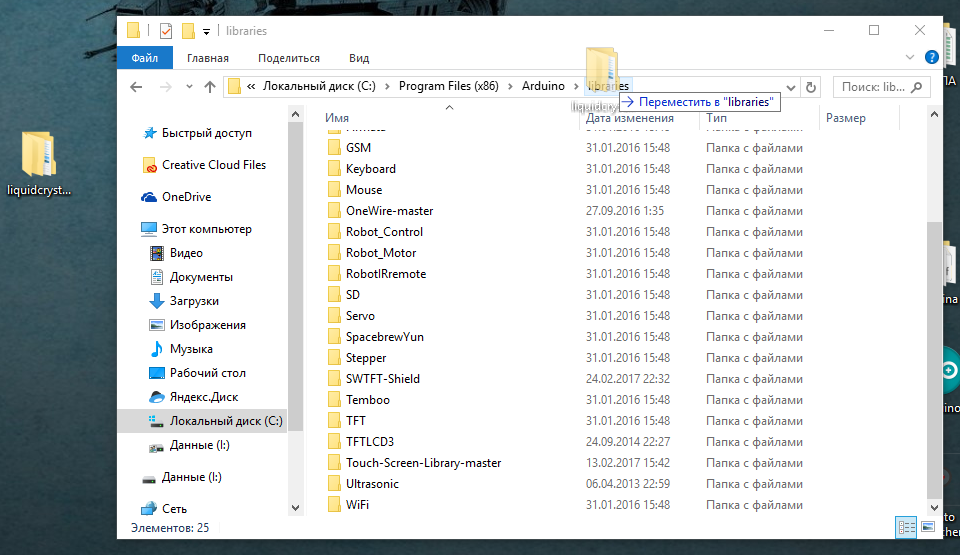
Task: Select OneDrive in navigation pane
Action: pos(187,197)
